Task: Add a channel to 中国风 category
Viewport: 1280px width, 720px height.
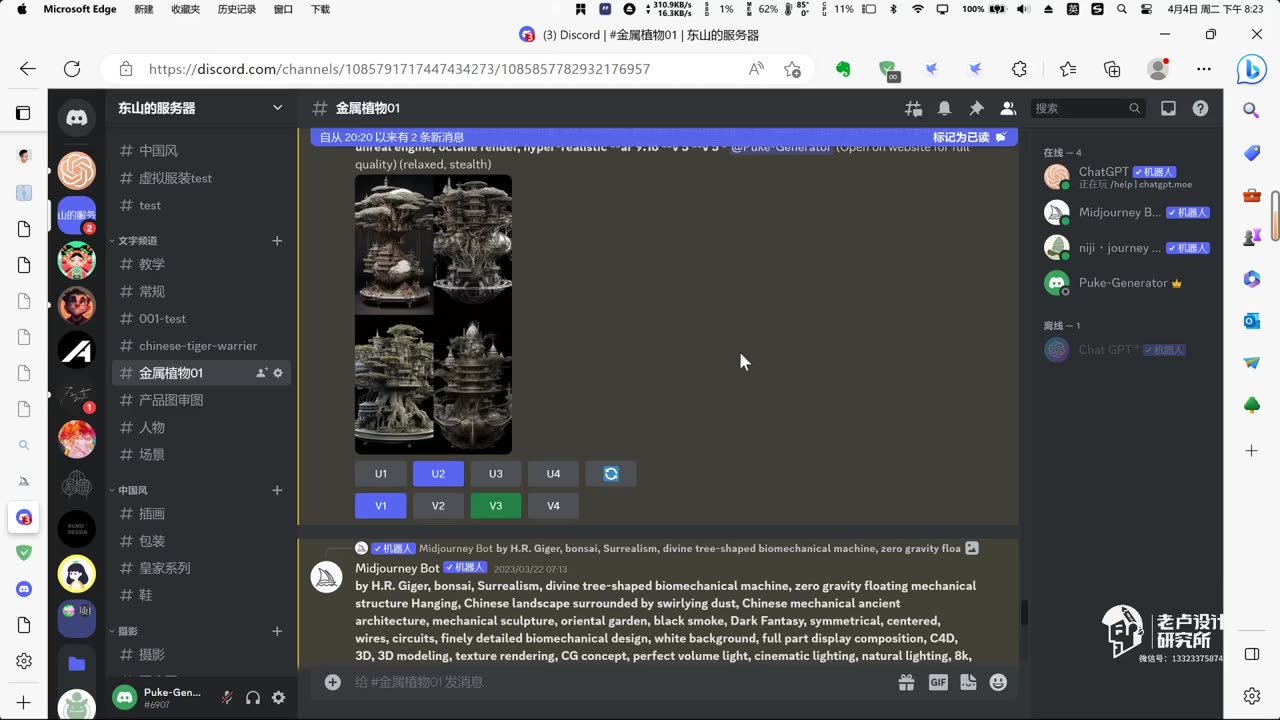Action: [x=277, y=490]
